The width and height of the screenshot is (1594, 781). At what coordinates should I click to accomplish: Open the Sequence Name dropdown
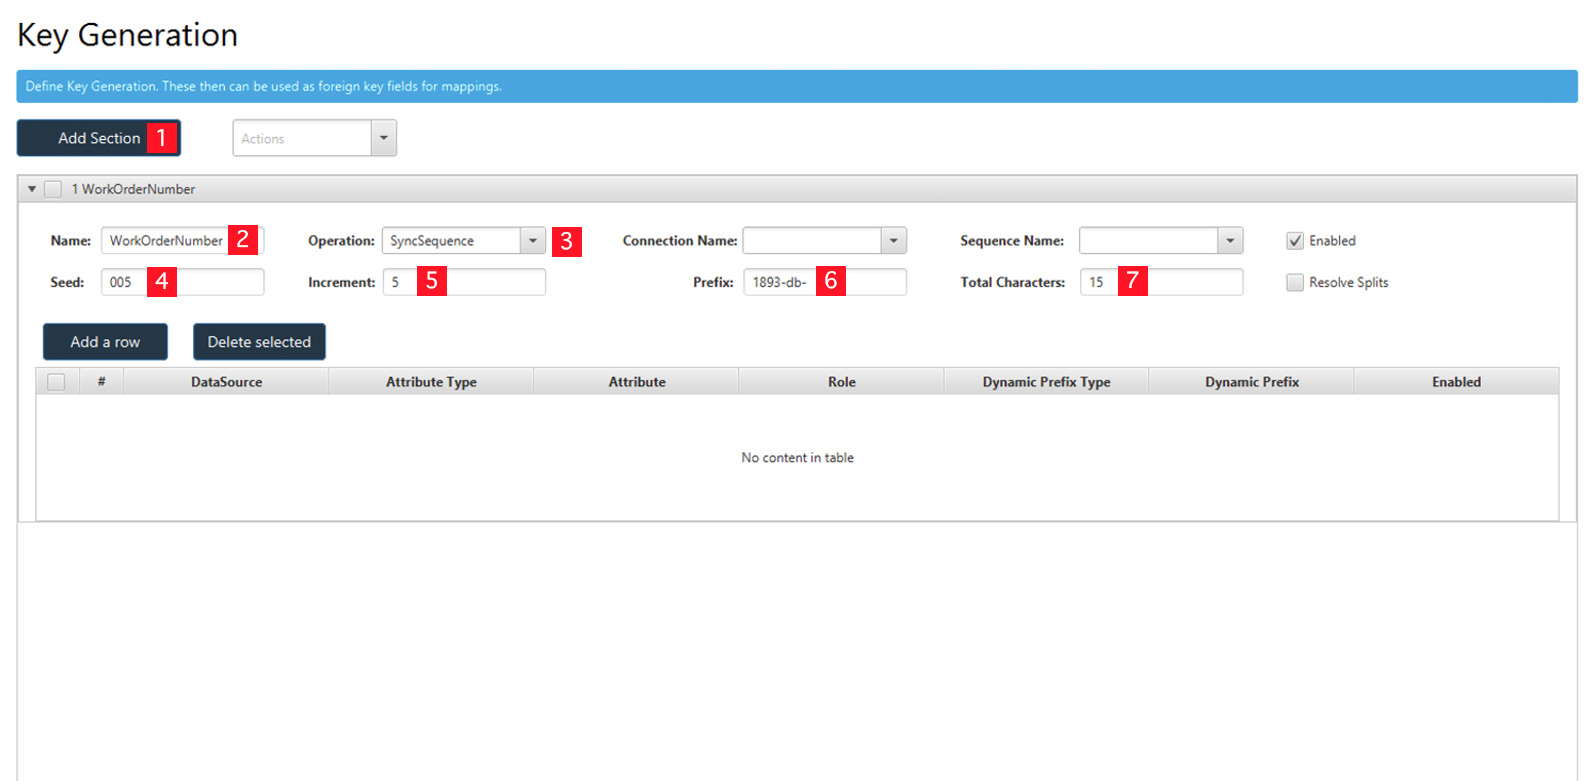[x=1160, y=241]
